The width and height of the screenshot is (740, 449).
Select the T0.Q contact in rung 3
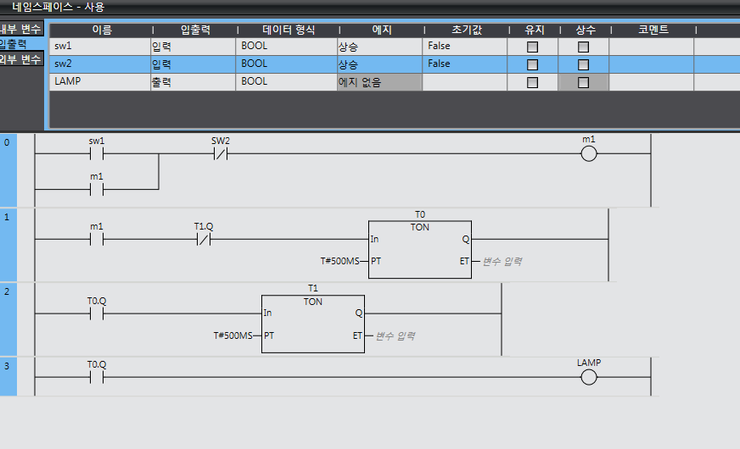click(x=97, y=377)
